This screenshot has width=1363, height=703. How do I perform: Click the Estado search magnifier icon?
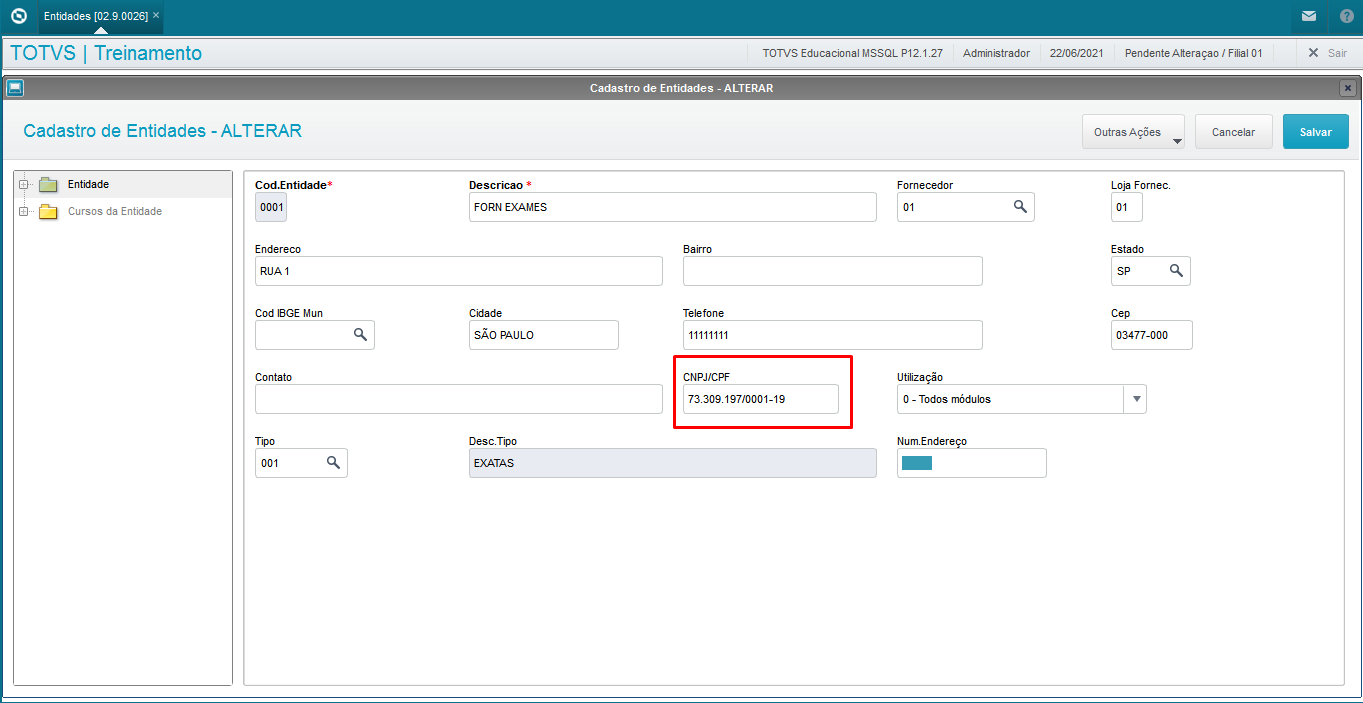tap(1176, 271)
